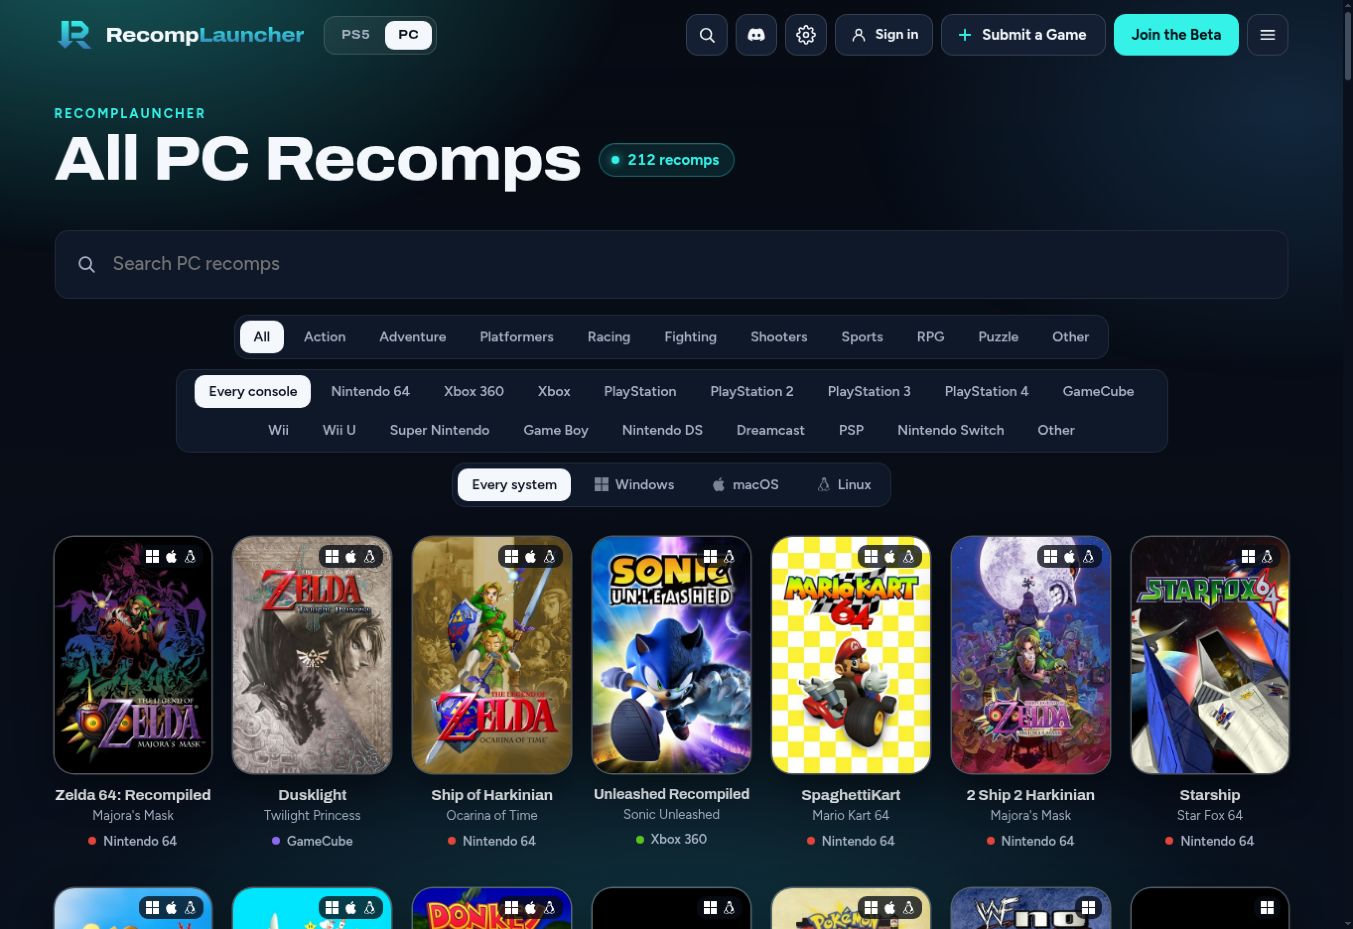Viewport: 1353px width, 929px height.
Task: Filter by original Xbox console
Action: [554, 391]
